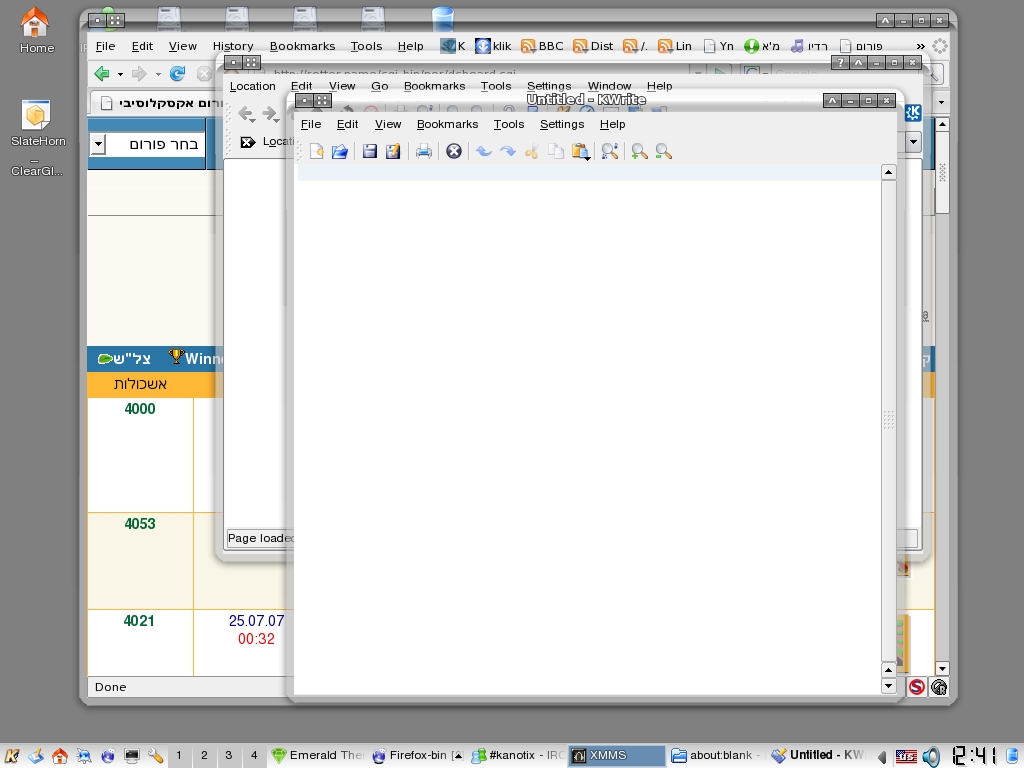Viewport: 1024px width, 768px height.
Task: Switch to XMMS taskbar entry
Action: 617,756
